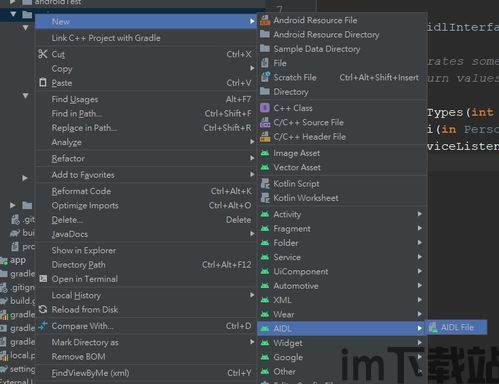Screen dimensions: 499x384
Task: Expand the Activity submenu arrow
Action: point(420,214)
